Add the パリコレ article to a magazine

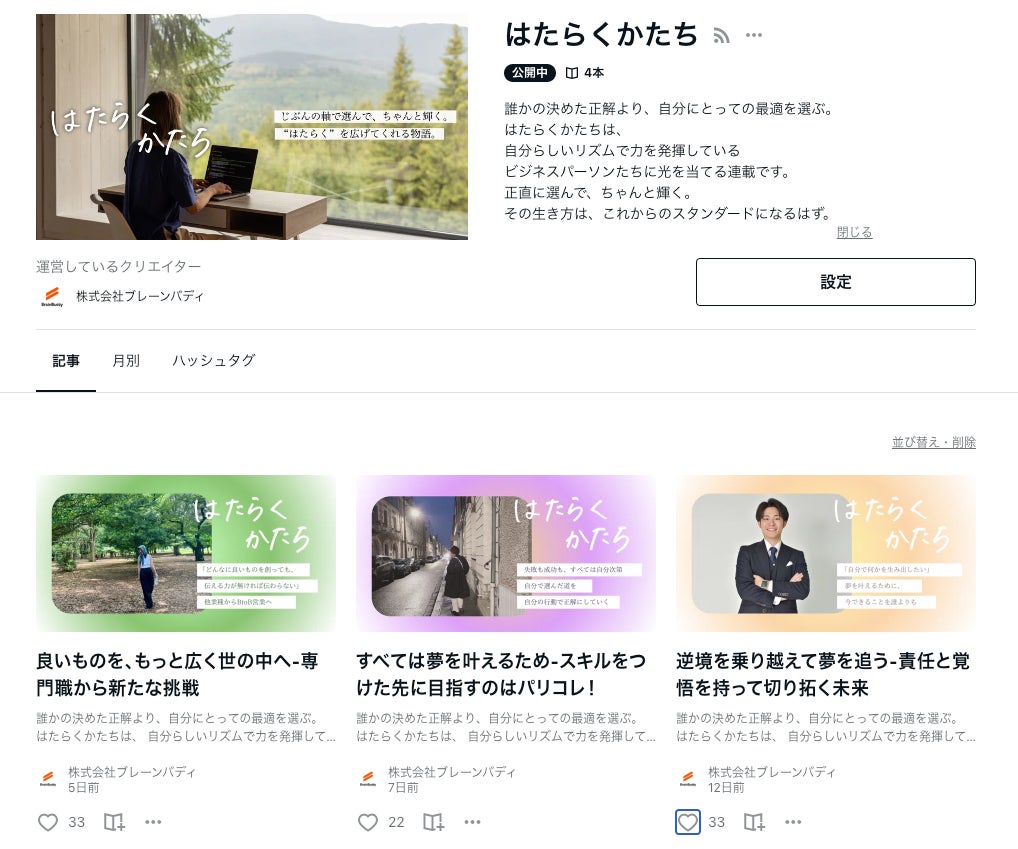click(434, 822)
